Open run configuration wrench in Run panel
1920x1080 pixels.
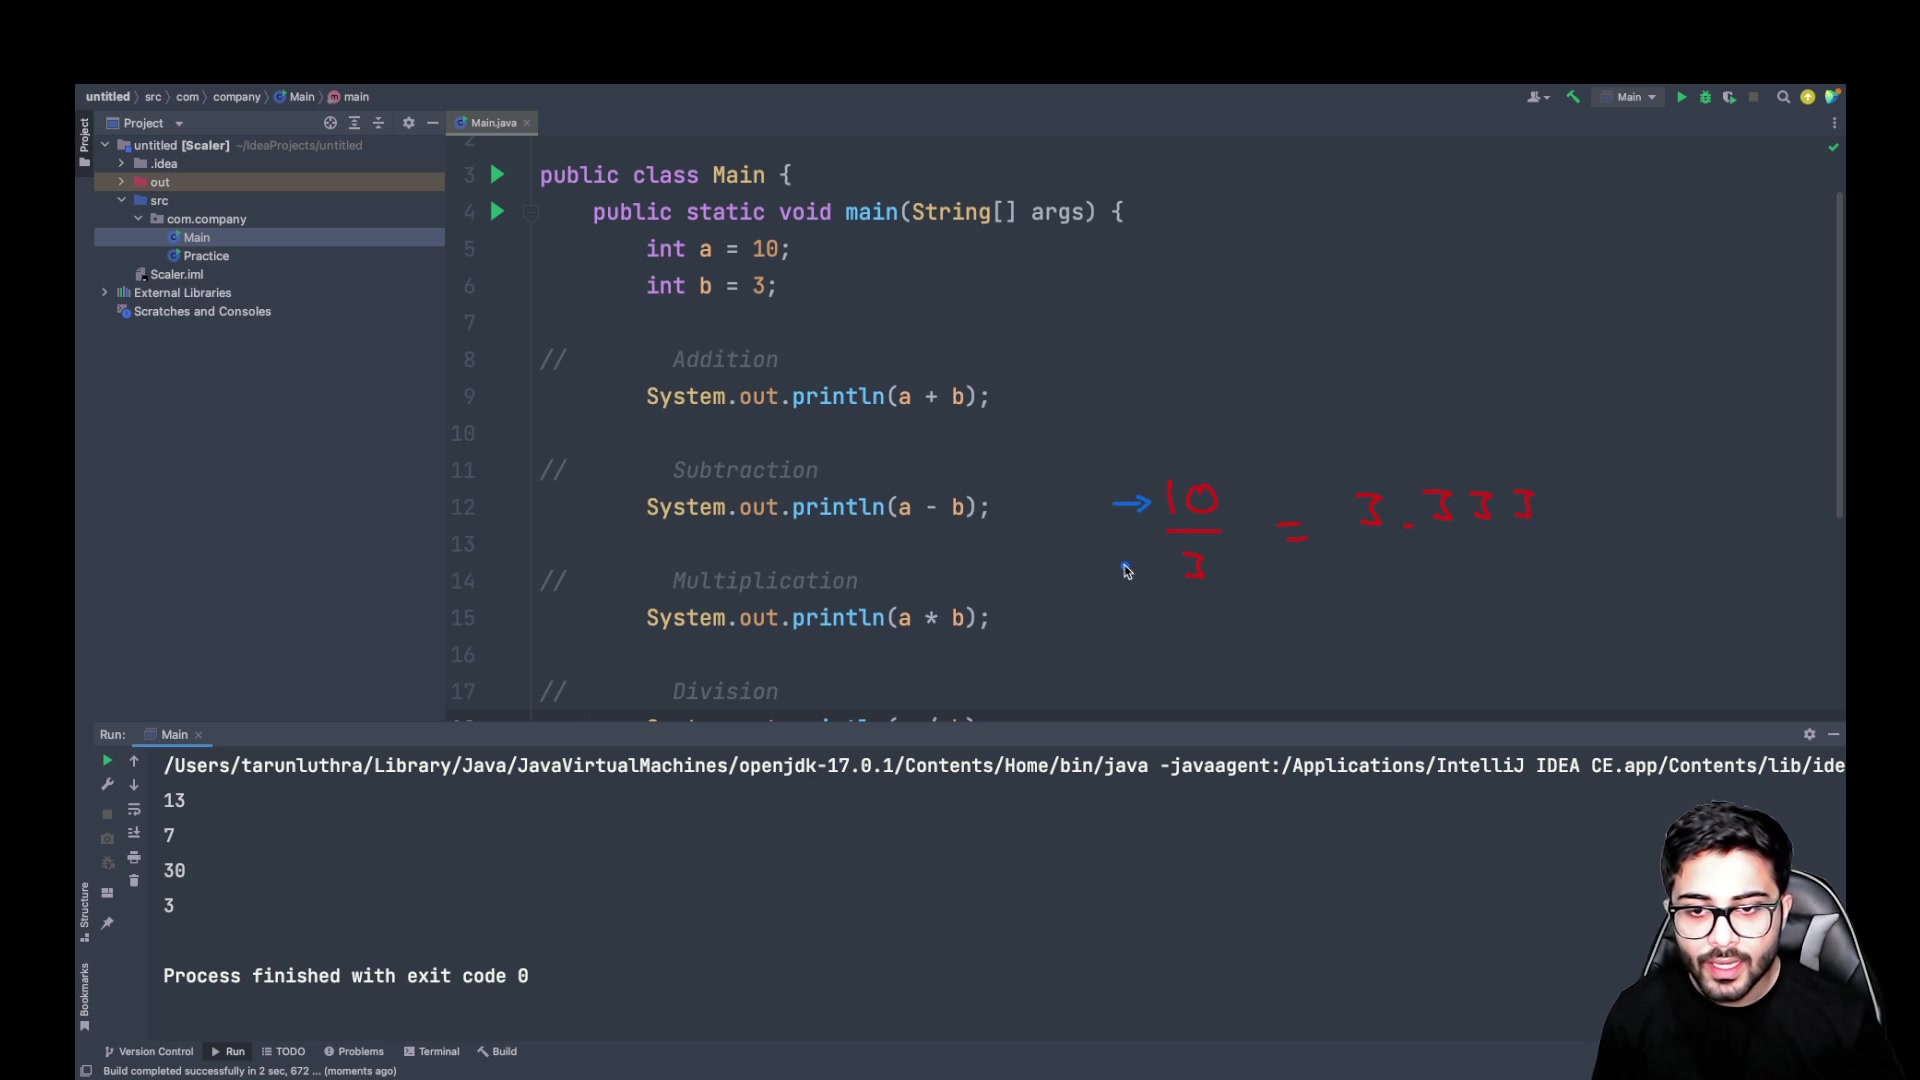[x=107, y=785]
